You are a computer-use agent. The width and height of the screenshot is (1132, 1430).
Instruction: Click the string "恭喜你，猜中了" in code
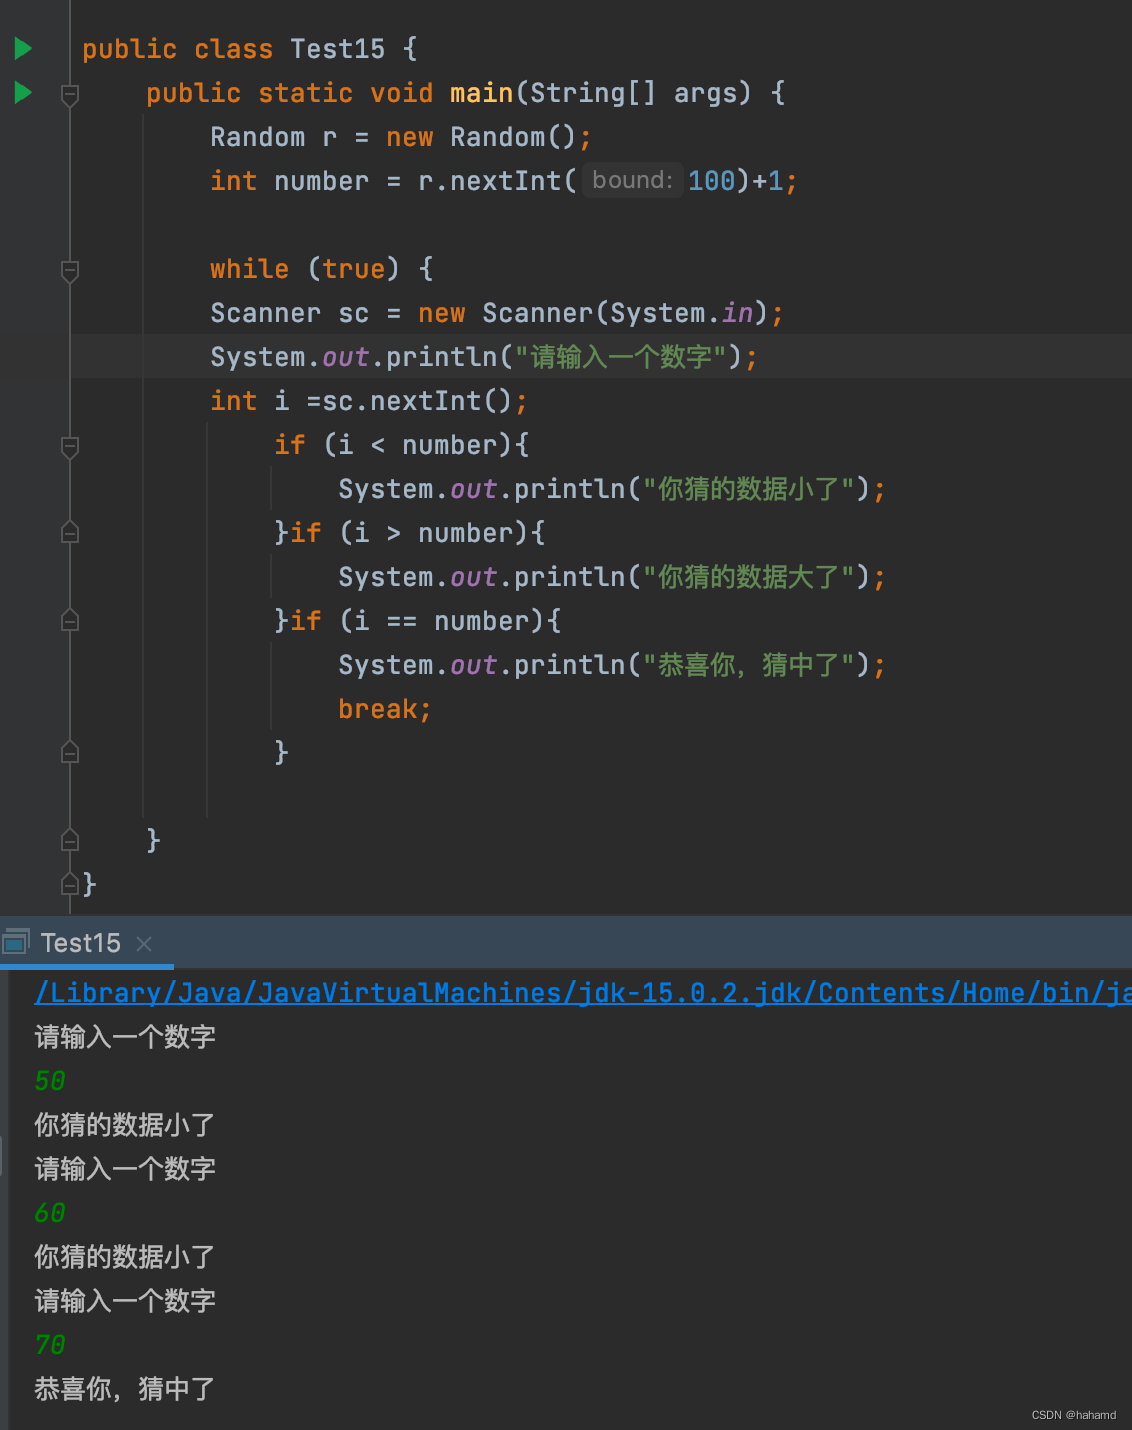[748, 665]
